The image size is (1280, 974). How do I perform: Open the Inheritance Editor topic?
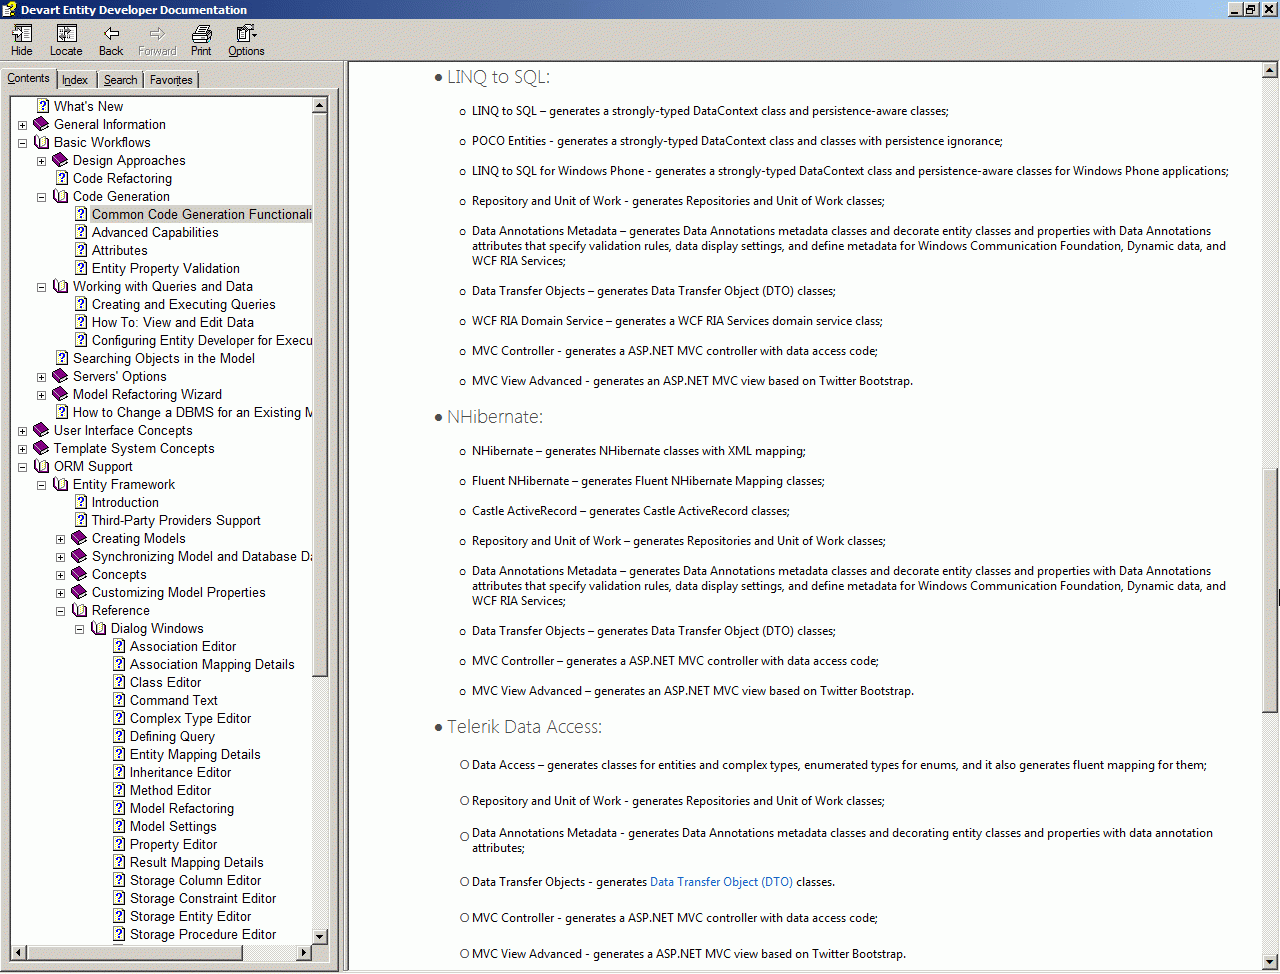pos(181,772)
